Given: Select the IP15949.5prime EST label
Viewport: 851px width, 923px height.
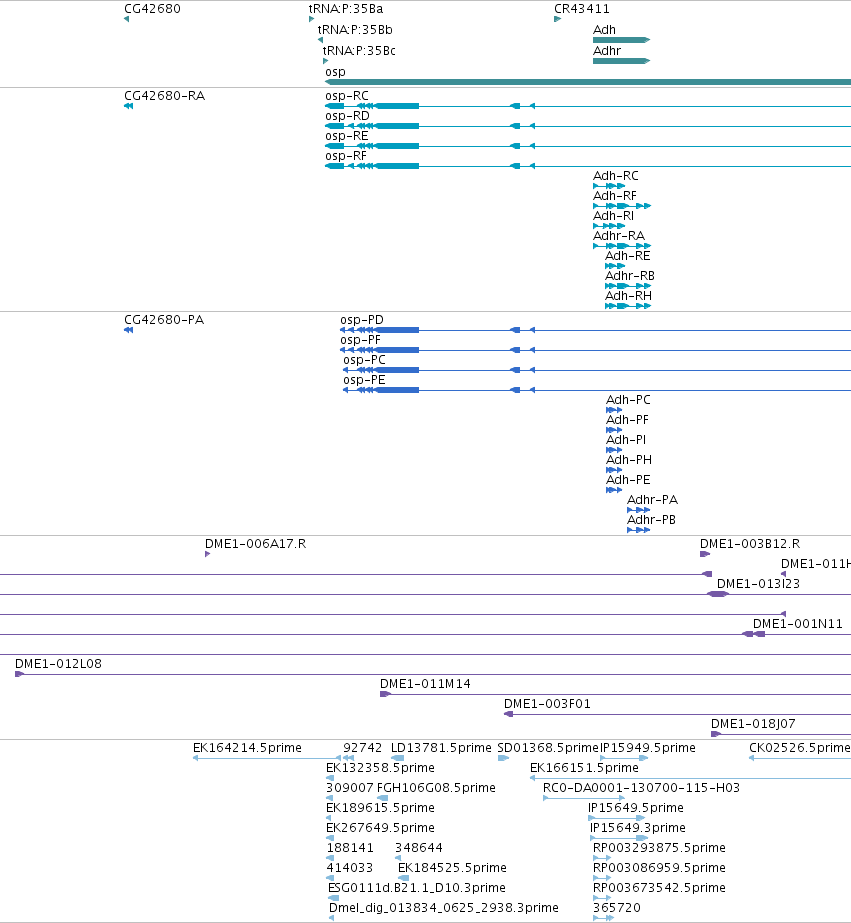Looking at the screenshot, I should (x=647, y=748).
